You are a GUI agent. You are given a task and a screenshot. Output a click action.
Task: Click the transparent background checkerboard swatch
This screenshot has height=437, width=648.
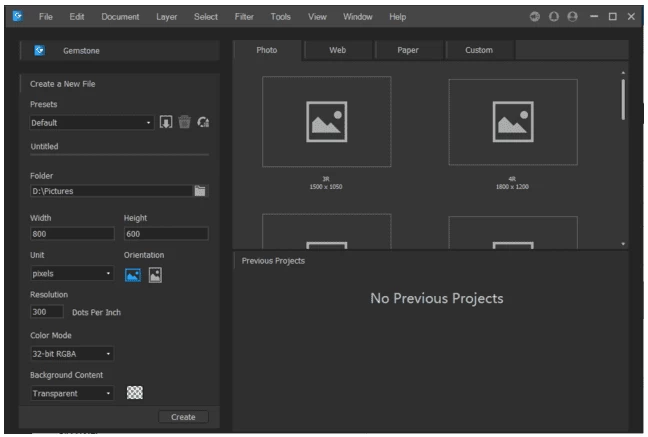pyautogui.click(x=134, y=393)
